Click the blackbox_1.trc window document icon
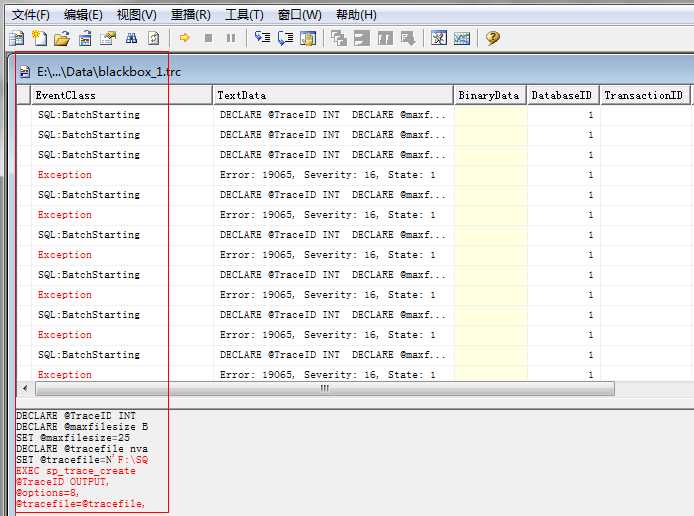Screen dimensions: 694x516 (x=25, y=72)
